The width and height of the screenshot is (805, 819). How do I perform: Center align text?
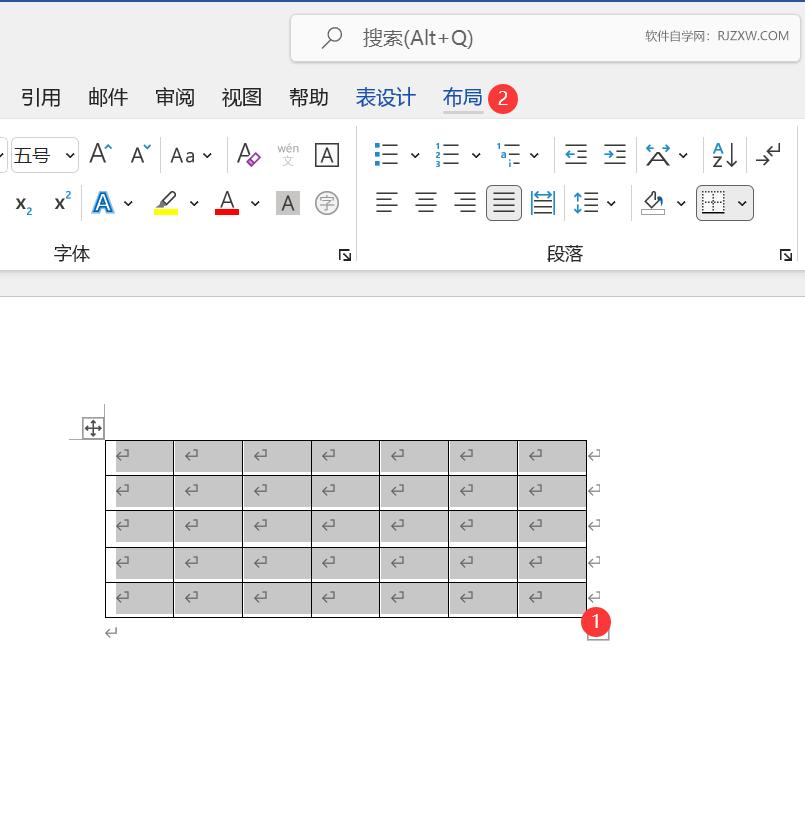point(426,203)
